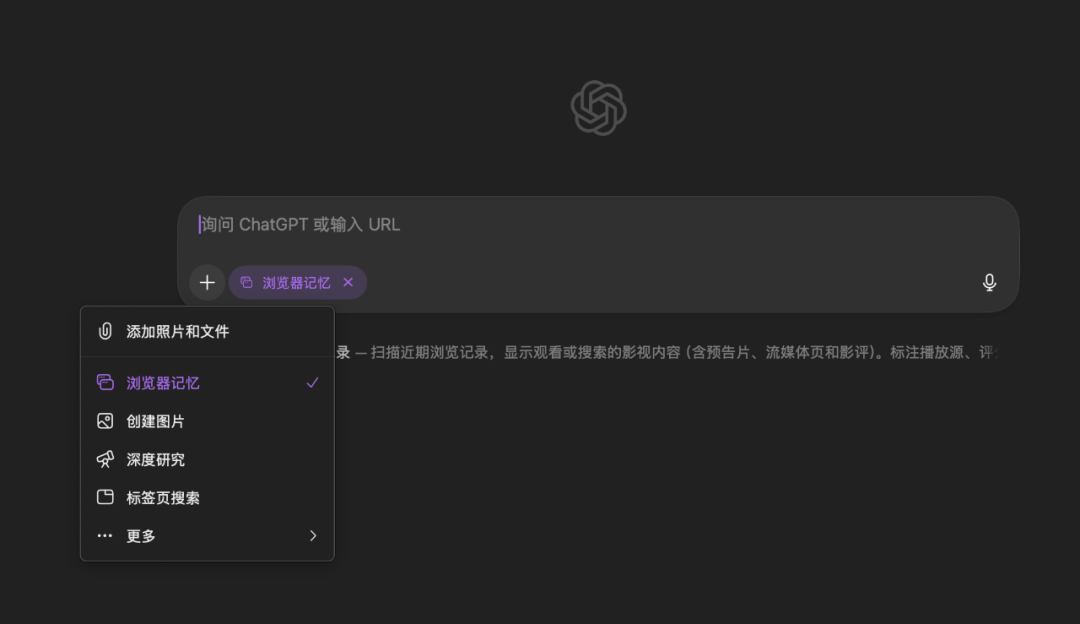Click the three-dots icon beside 更多
This screenshot has height=624, width=1080.
pos(105,536)
